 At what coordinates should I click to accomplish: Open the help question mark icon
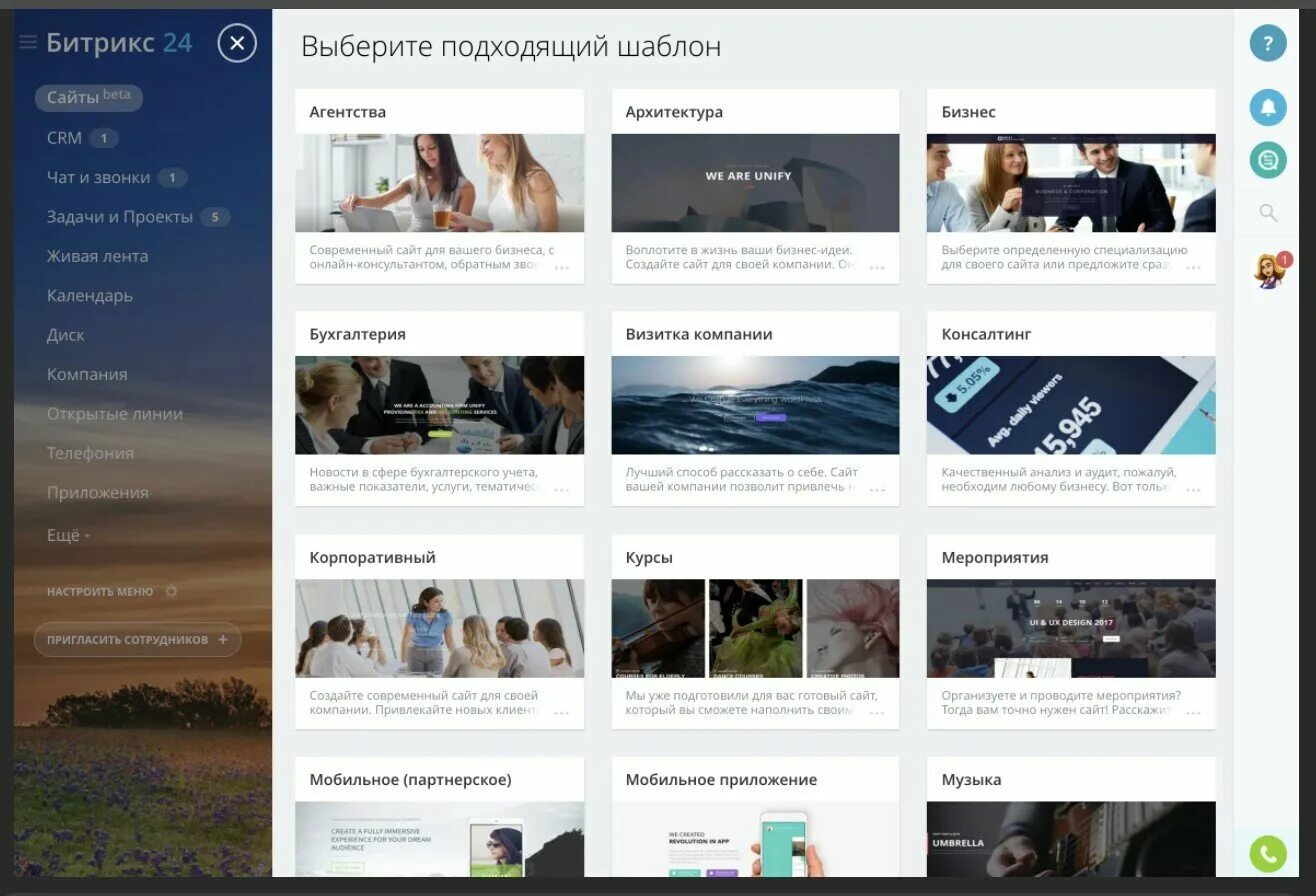[x=1268, y=43]
